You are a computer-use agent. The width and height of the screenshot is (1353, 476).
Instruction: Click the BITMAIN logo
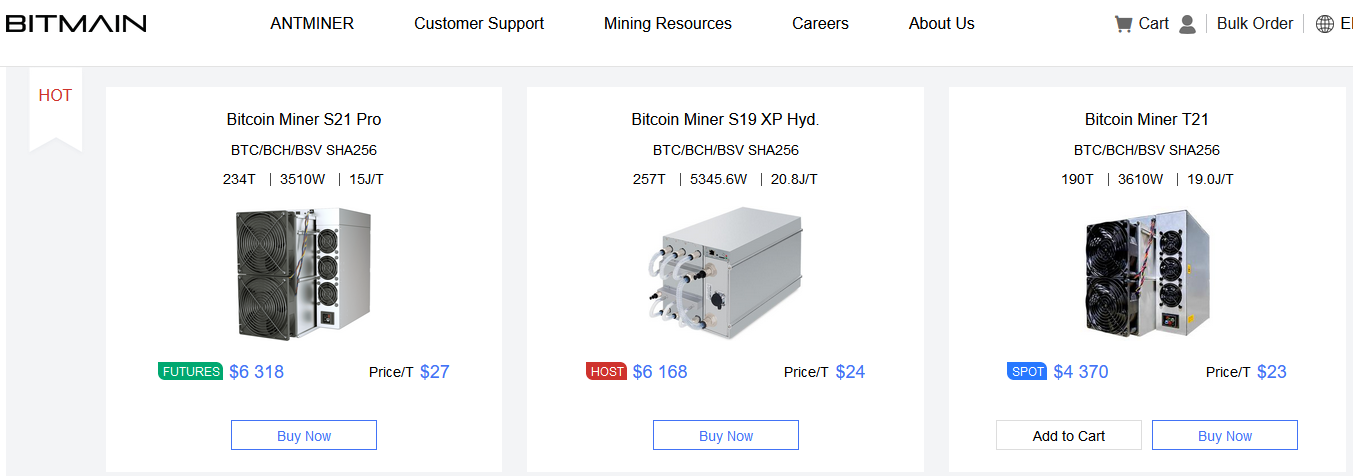(x=76, y=23)
